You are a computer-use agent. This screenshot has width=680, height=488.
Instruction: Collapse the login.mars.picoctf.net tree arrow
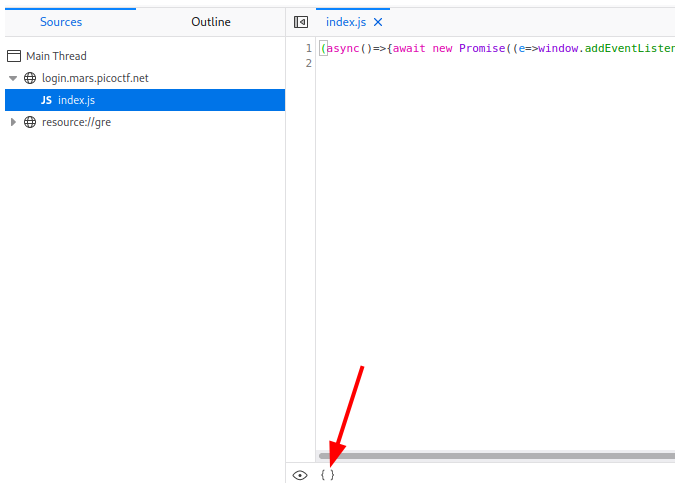click(x=13, y=78)
